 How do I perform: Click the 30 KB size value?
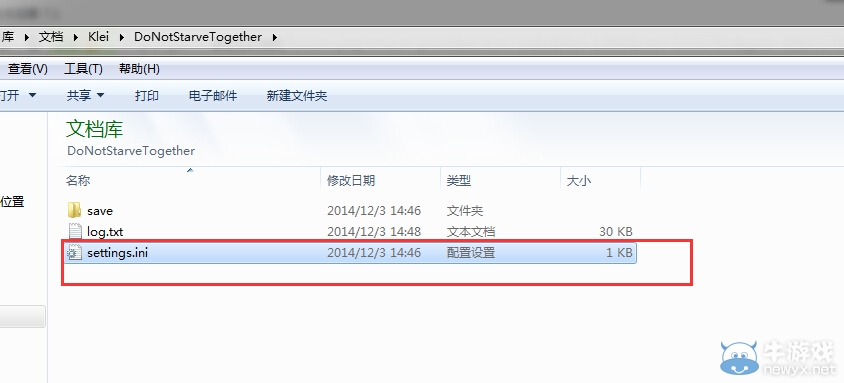point(616,232)
